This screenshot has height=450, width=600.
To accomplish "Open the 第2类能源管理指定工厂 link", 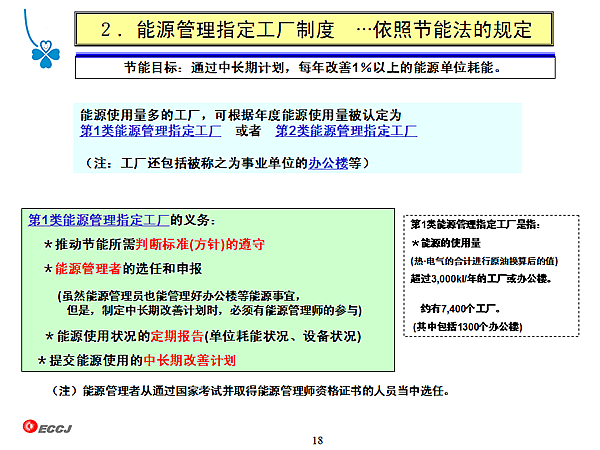I will [x=346, y=130].
